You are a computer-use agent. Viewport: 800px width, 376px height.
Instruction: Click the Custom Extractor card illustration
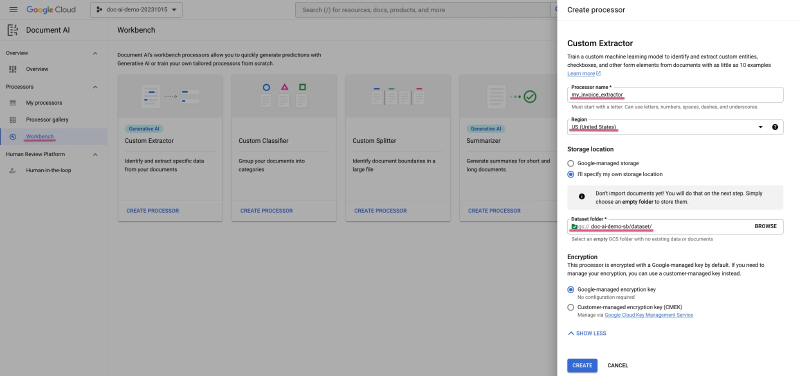[170, 96]
